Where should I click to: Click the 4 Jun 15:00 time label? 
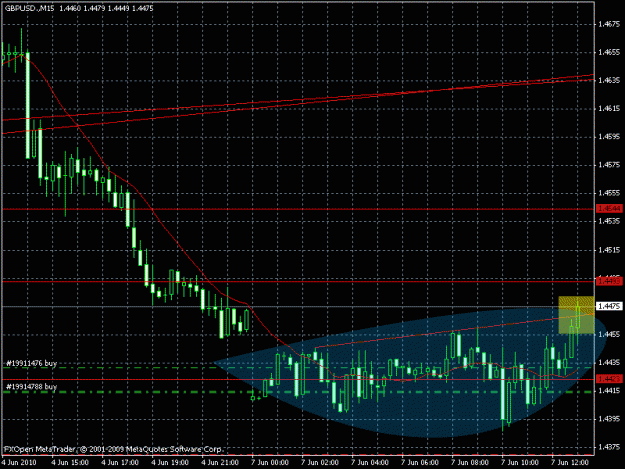pyautogui.click(x=70, y=463)
